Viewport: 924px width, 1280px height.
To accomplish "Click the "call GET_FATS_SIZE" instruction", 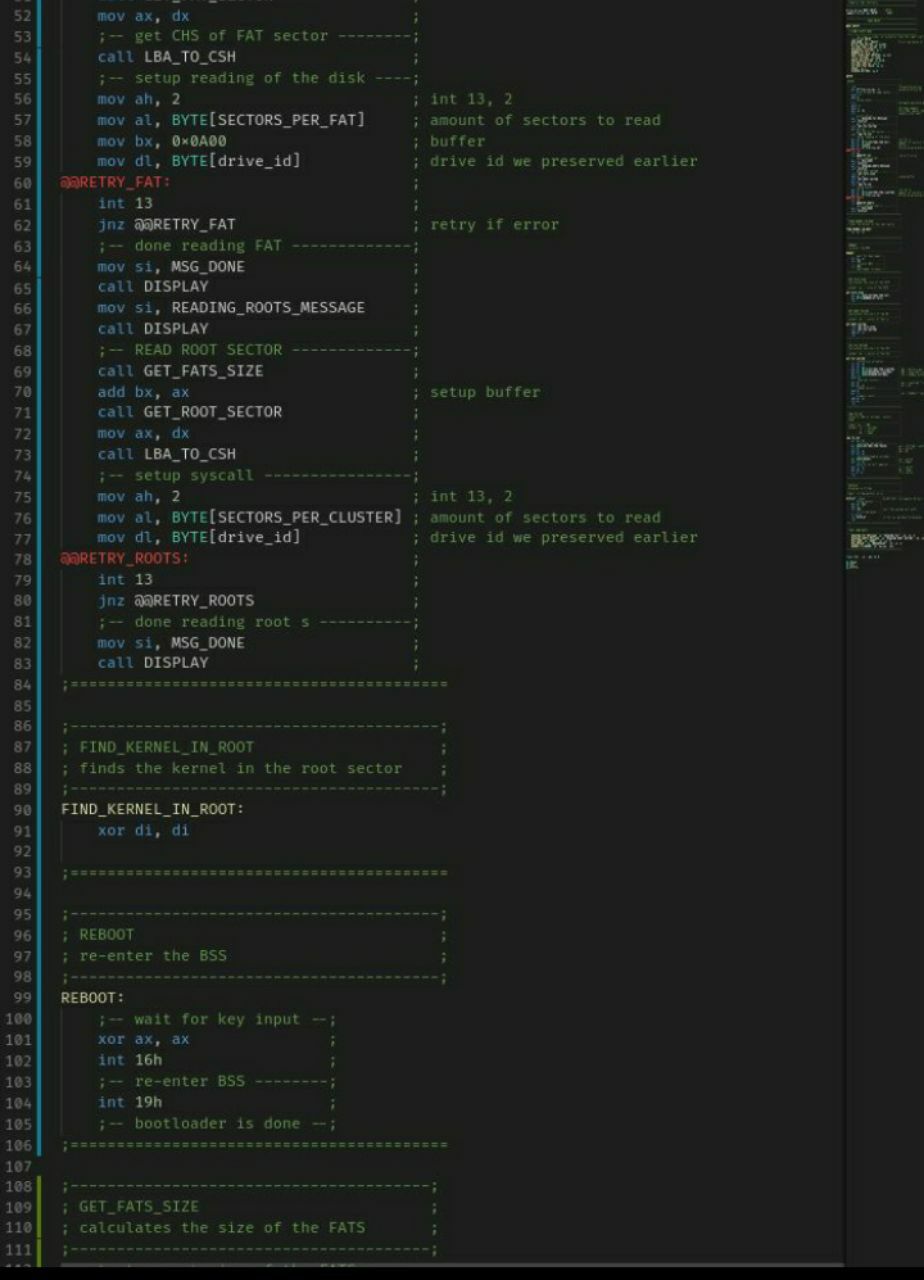I will [x=181, y=371].
